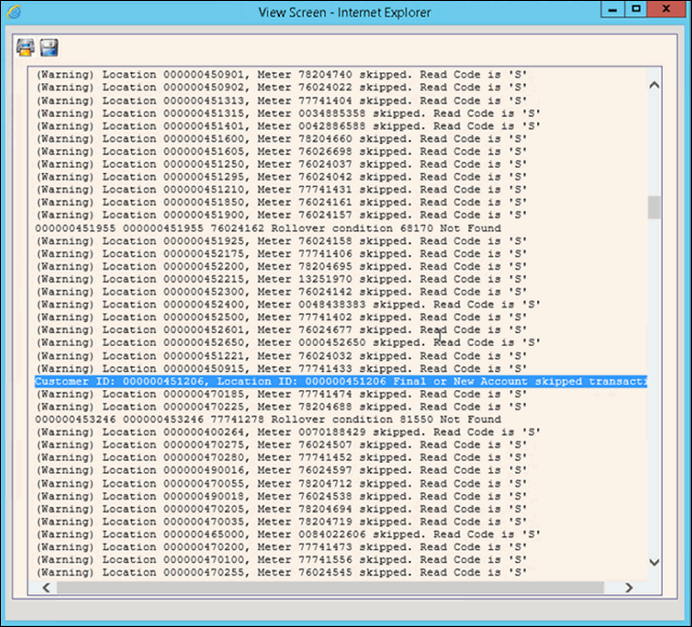Click warning line for Location 000000451900
The width and height of the screenshot is (692, 627).
[281, 215]
